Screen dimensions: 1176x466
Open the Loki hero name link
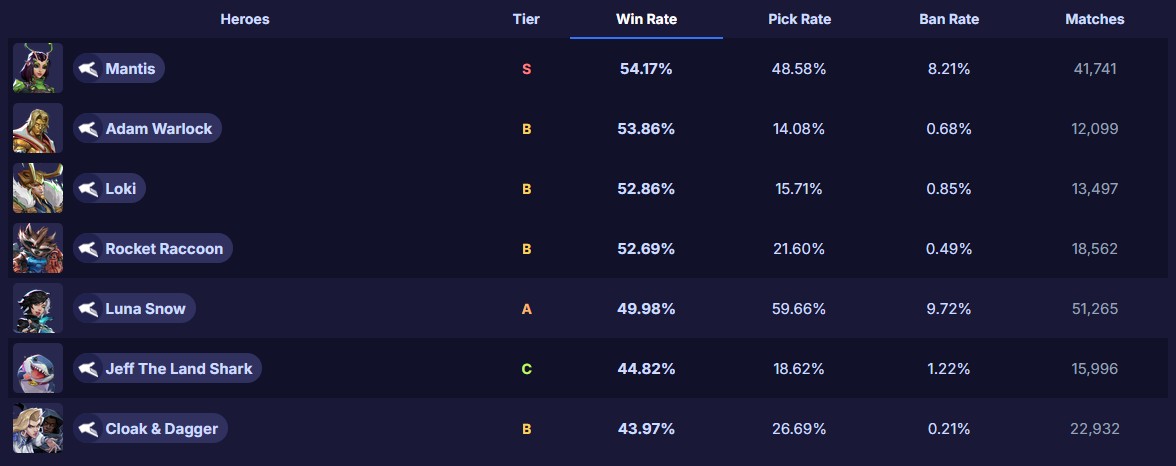(x=120, y=189)
